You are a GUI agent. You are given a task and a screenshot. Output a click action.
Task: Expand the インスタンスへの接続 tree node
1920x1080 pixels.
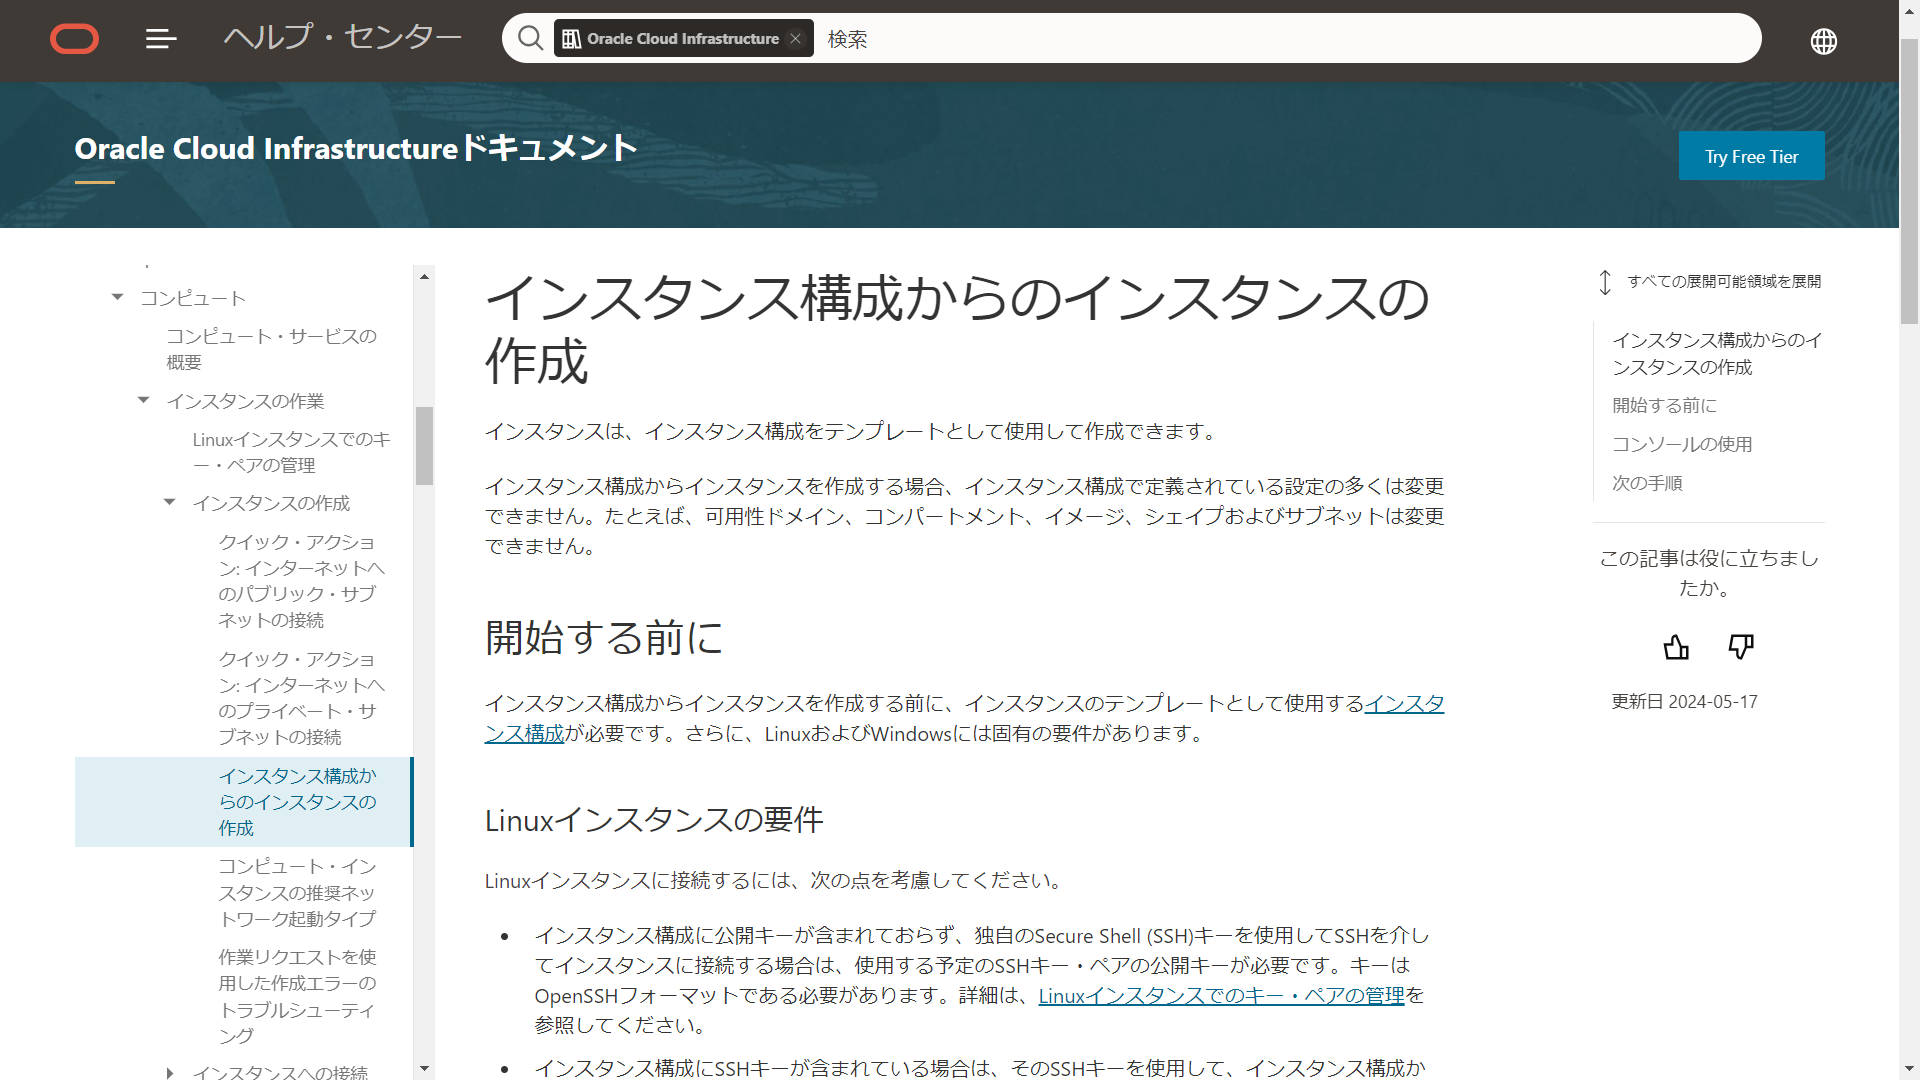pos(169,1072)
